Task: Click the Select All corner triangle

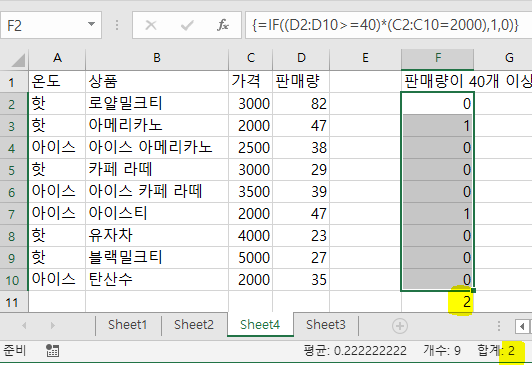Action: 18,60
